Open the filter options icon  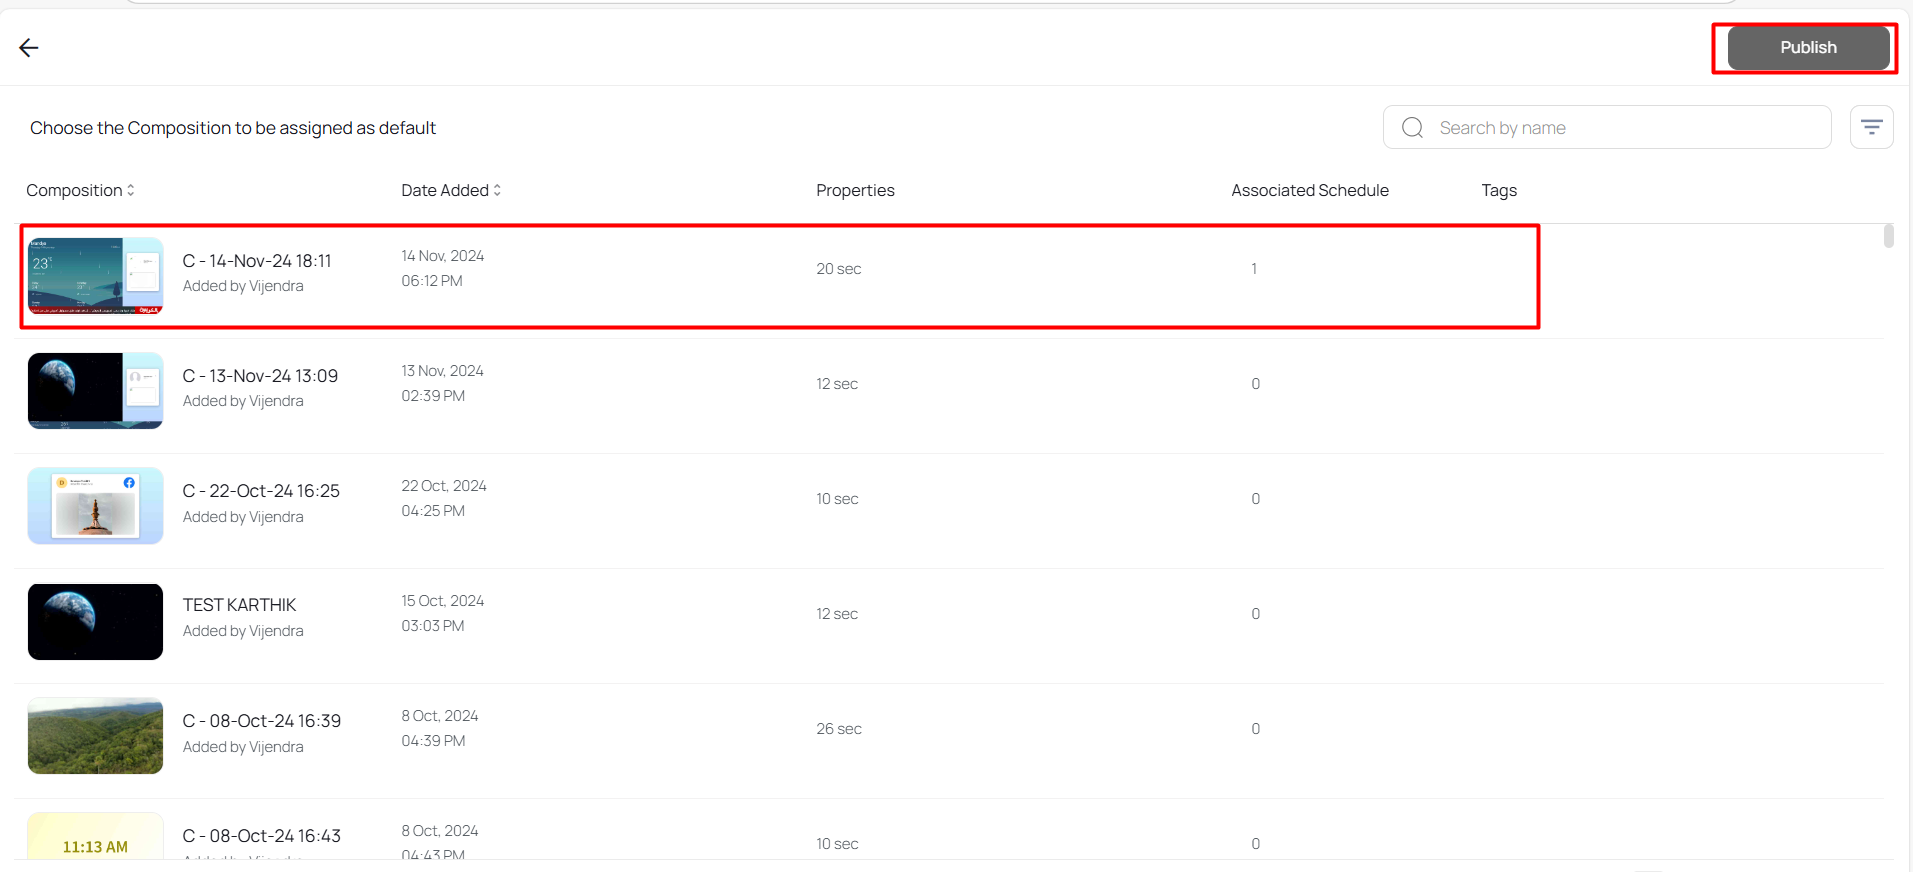[x=1871, y=127]
